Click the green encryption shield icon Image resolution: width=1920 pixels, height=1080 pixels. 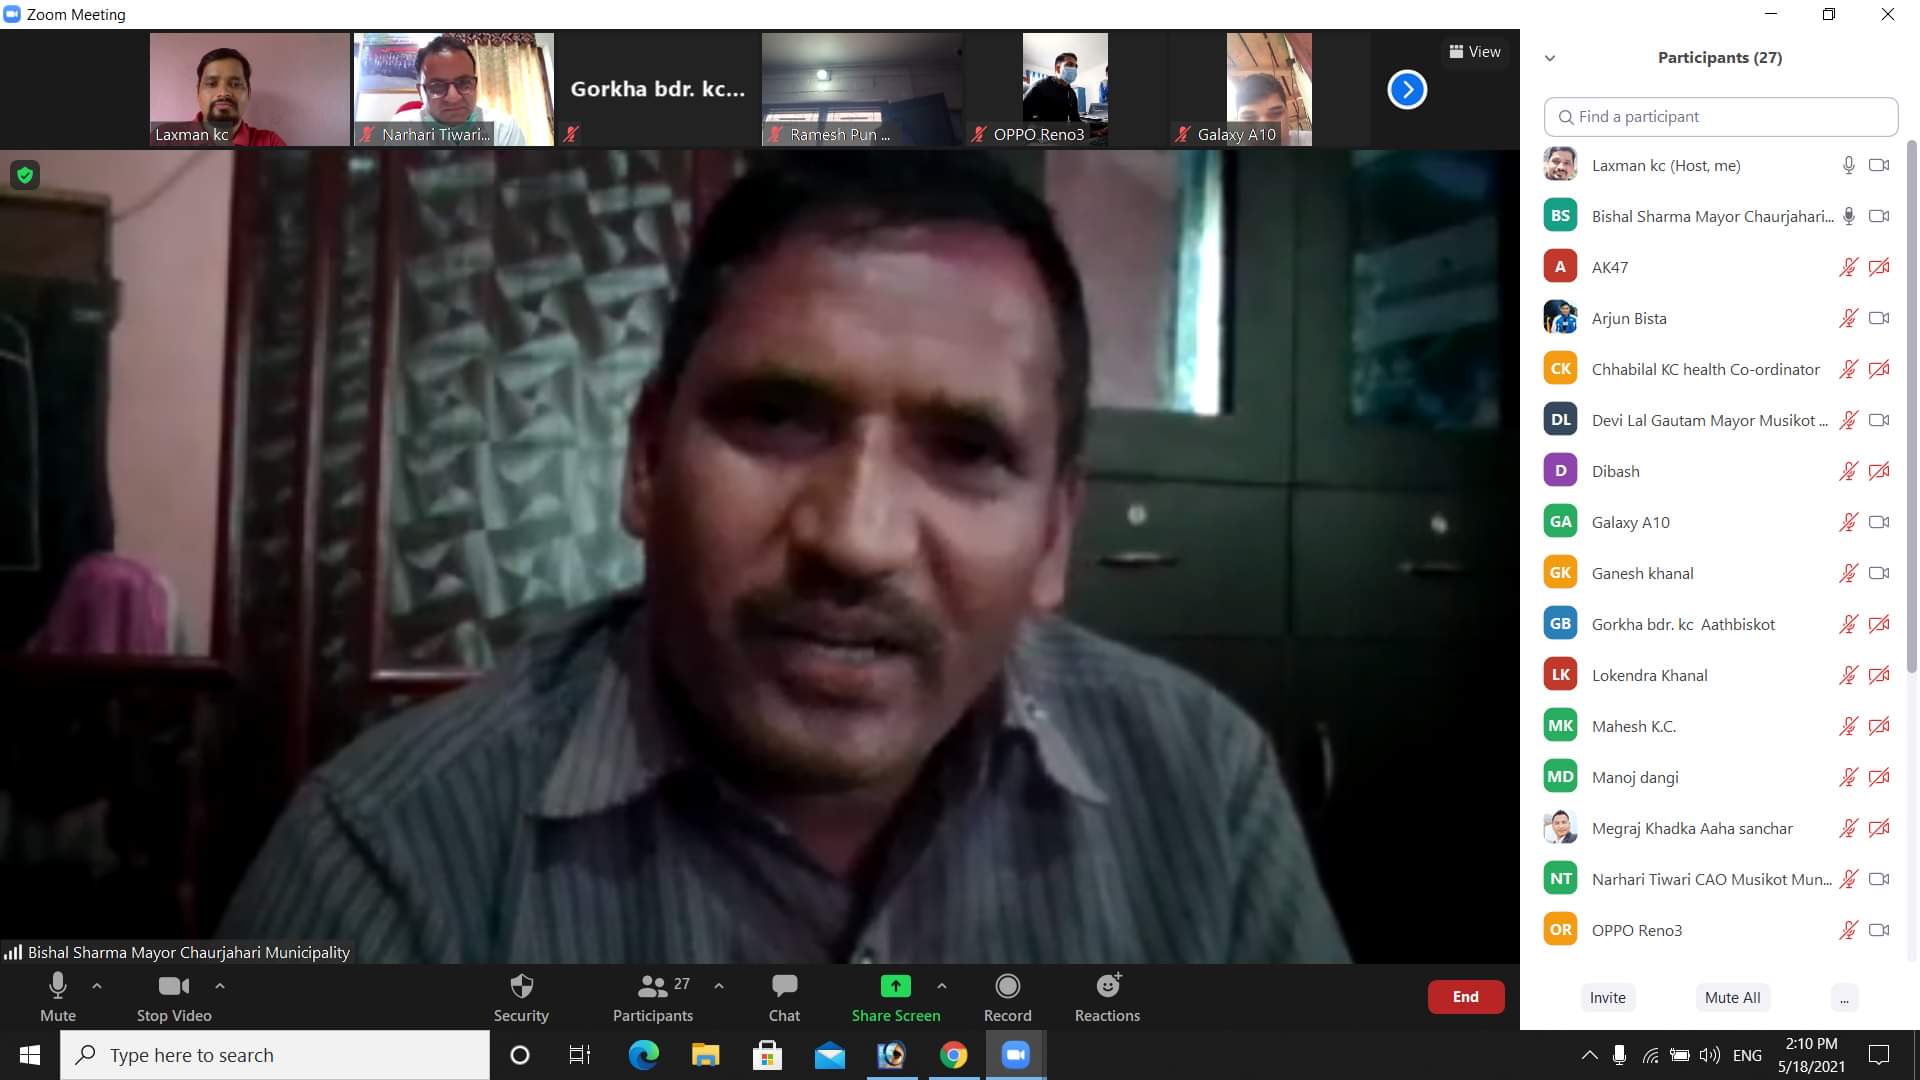pos(25,176)
